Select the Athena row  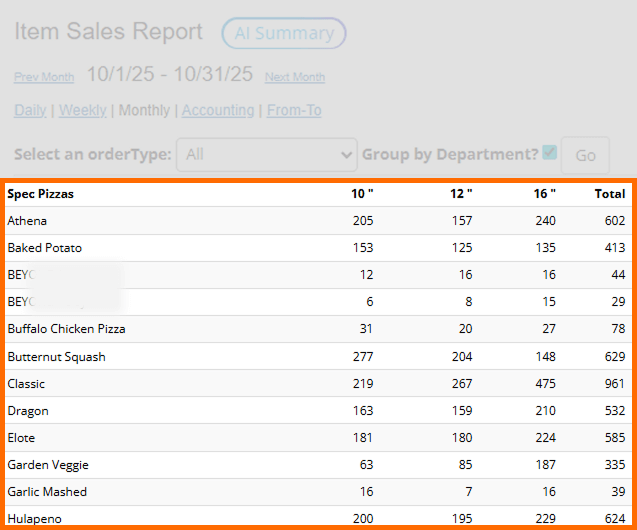pyautogui.click(x=27, y=221)
